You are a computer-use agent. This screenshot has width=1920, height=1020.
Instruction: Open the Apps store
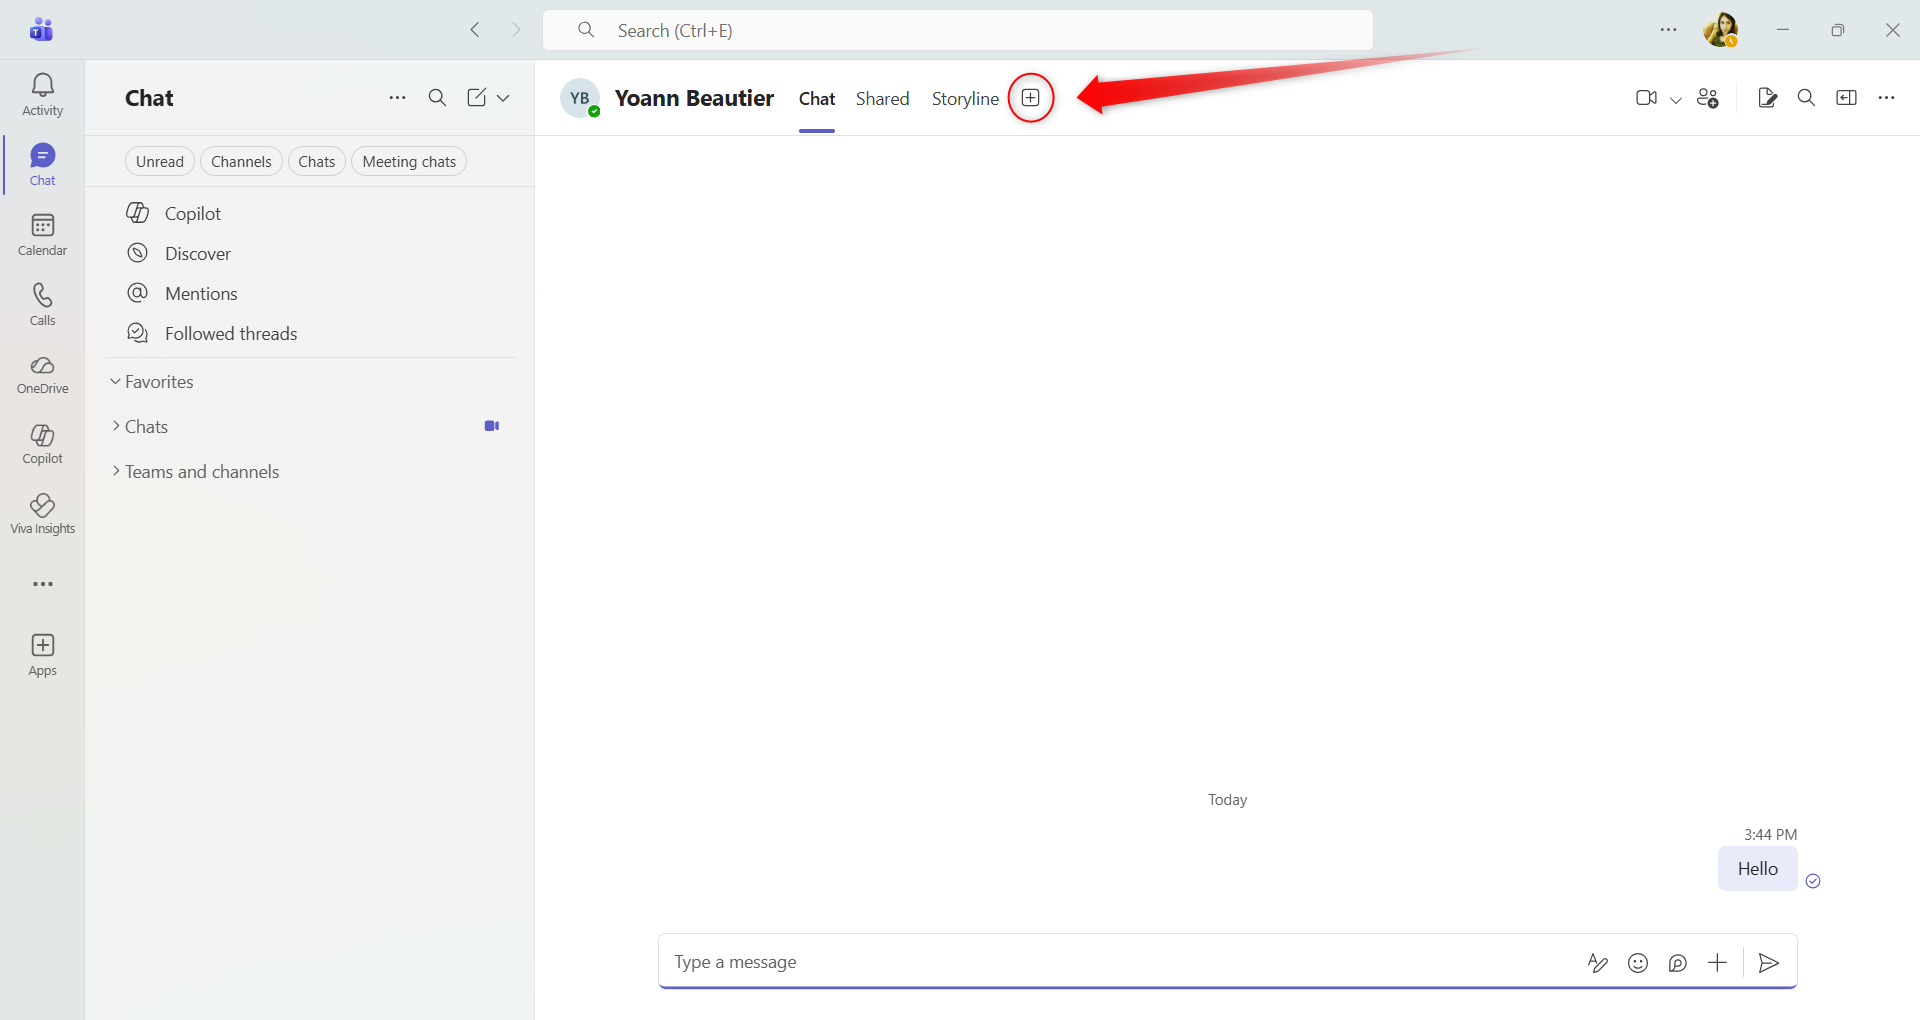point(42,655)
